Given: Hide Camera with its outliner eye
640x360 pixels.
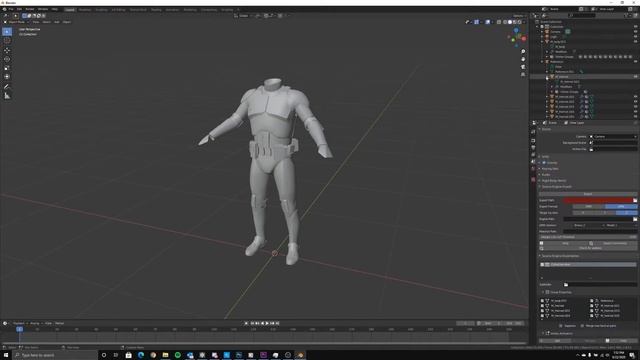Looking at the screenshot, I should pos(636,31).
